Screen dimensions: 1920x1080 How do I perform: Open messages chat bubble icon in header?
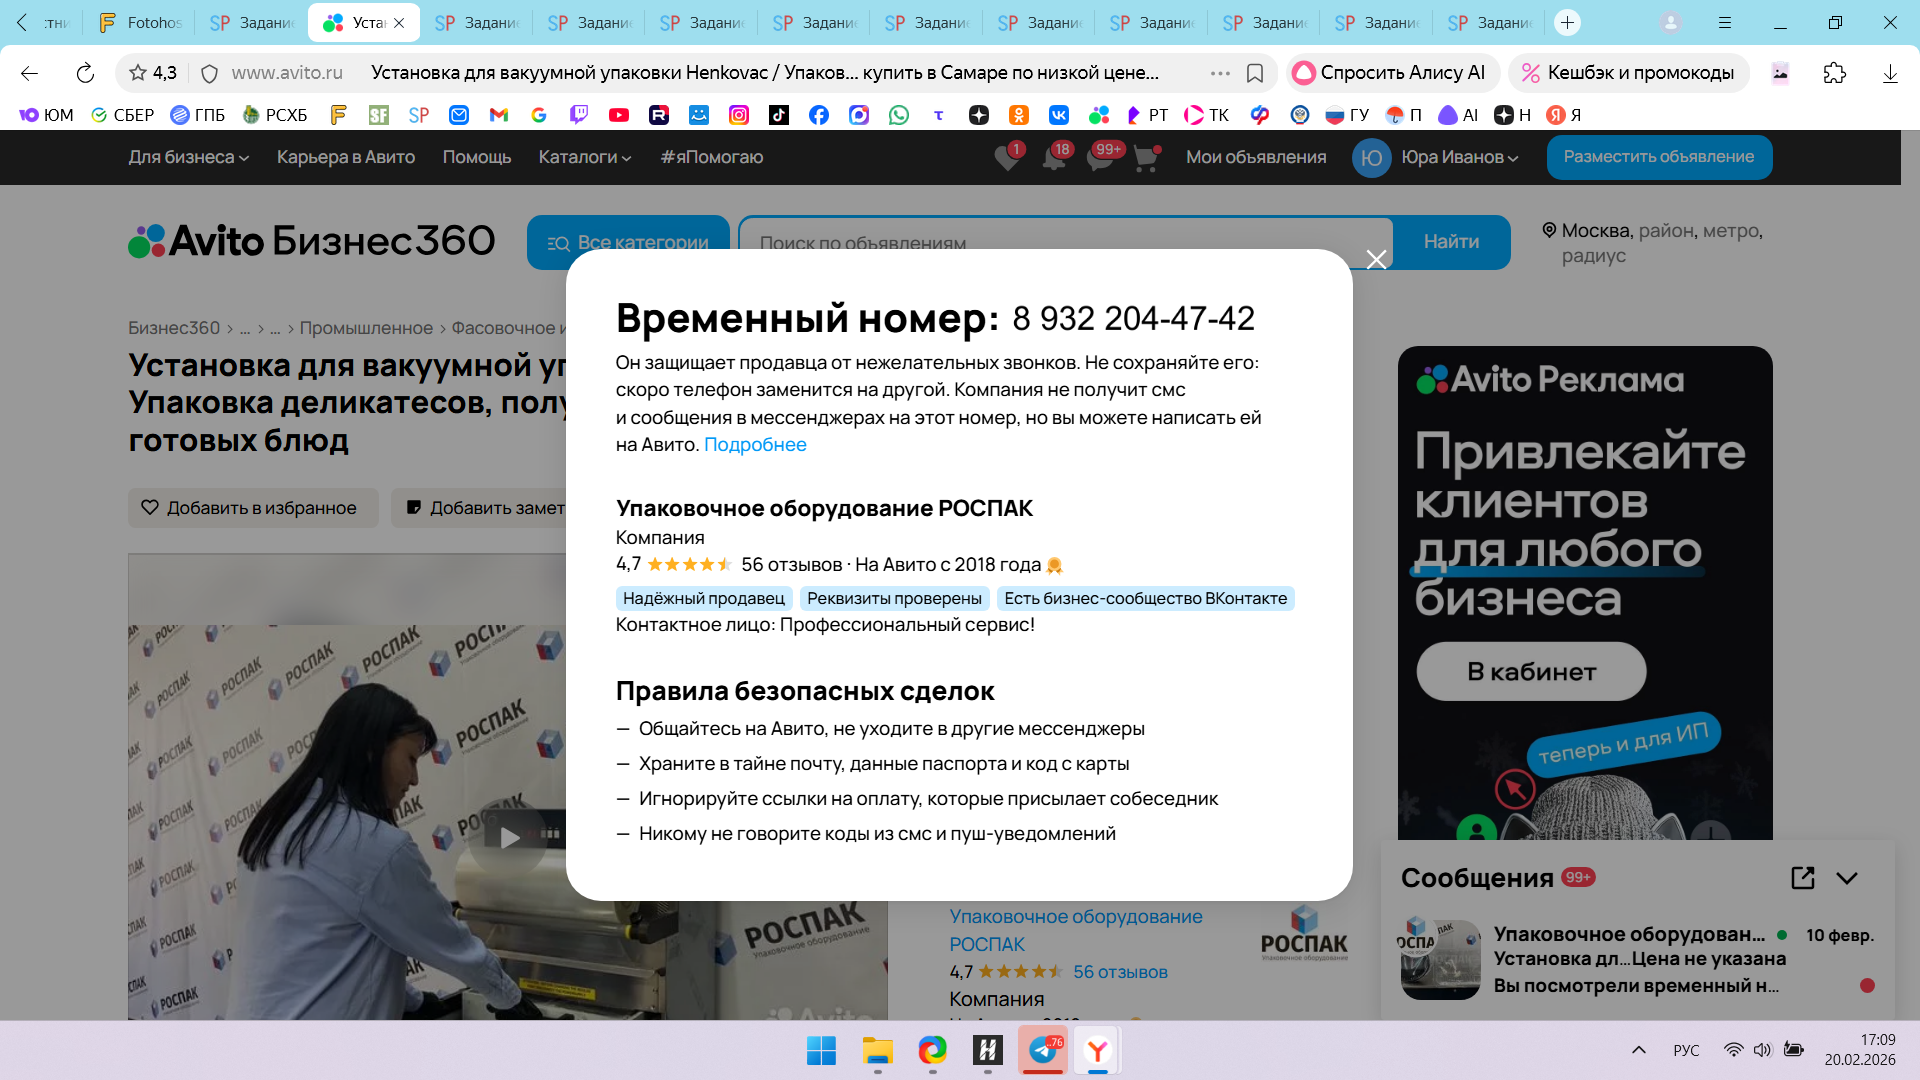click(x=1100, y=158)
